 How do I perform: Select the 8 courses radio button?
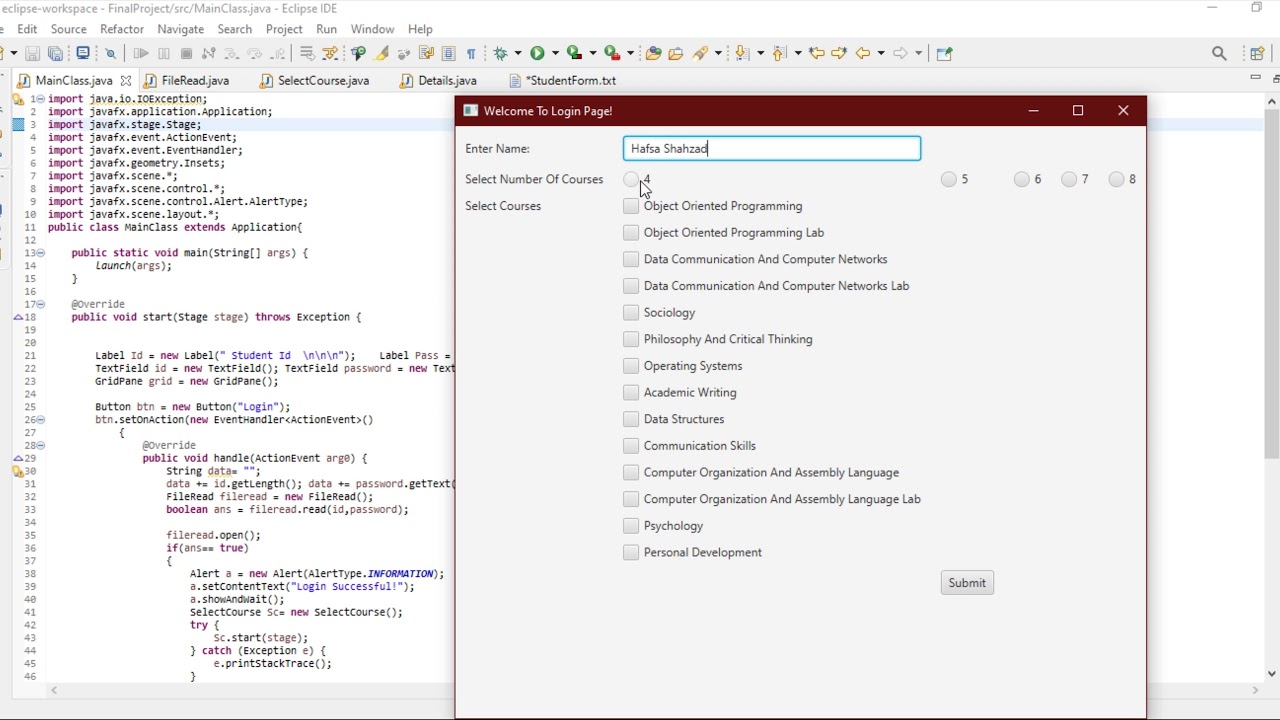(1116, 180)
